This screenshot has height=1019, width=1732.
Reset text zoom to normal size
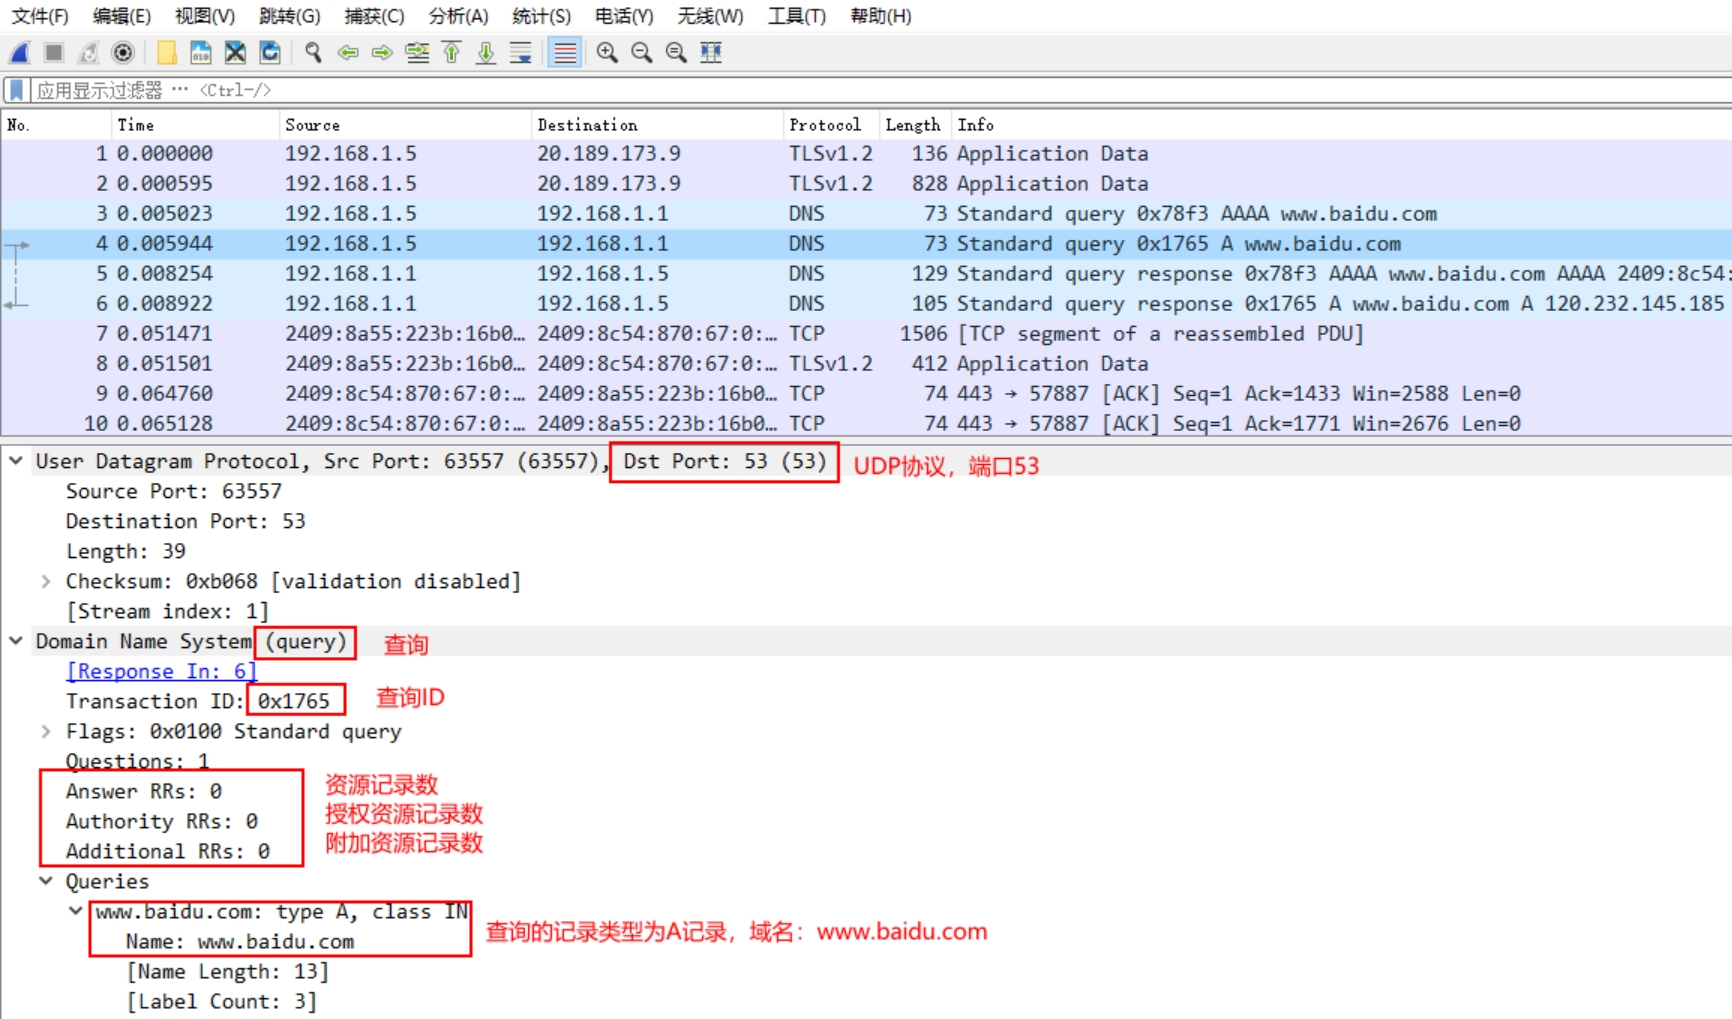676,53
